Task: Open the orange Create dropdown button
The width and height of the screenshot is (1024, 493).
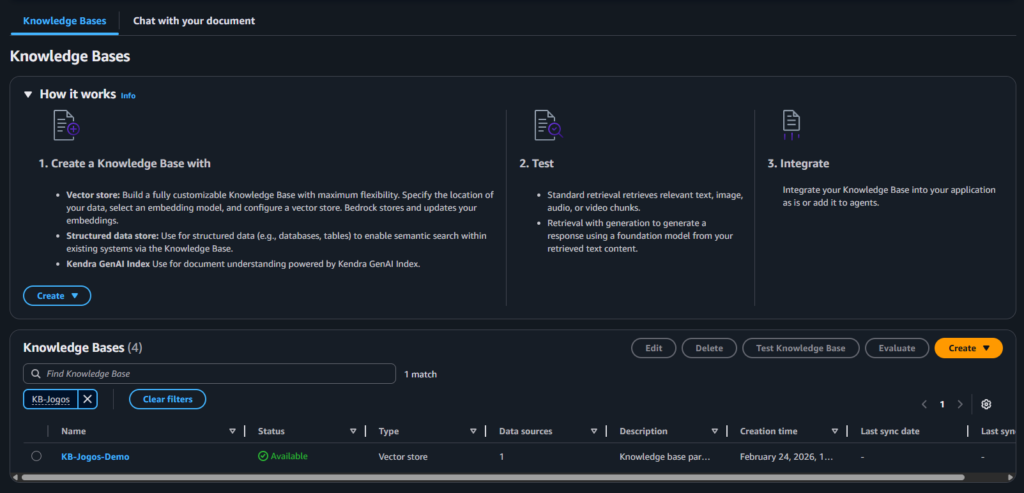Action: coord(968,348)
